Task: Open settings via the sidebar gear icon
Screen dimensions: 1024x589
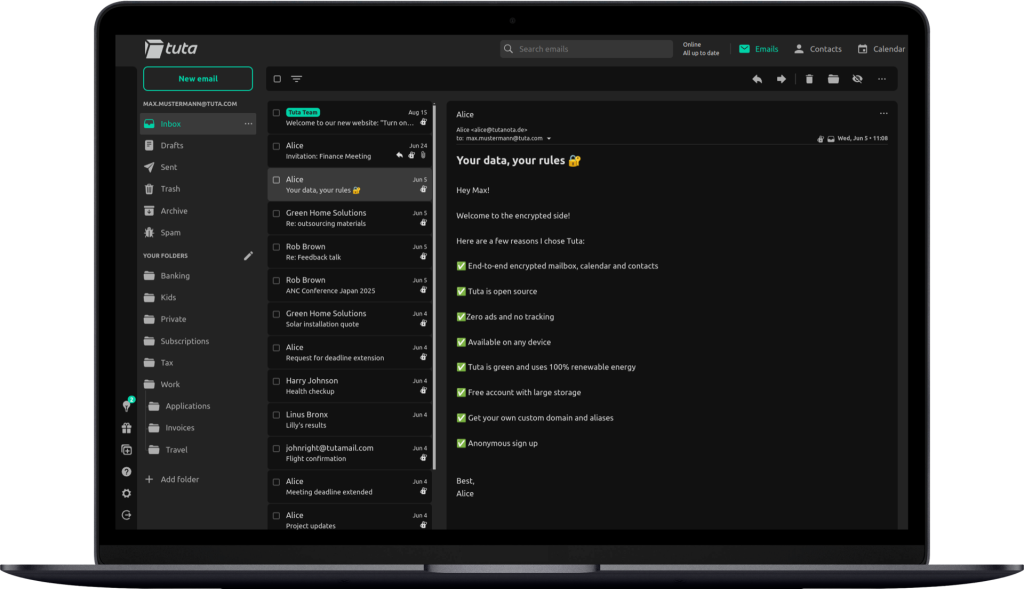Action: pyautogui.click(x=127, y=493)
